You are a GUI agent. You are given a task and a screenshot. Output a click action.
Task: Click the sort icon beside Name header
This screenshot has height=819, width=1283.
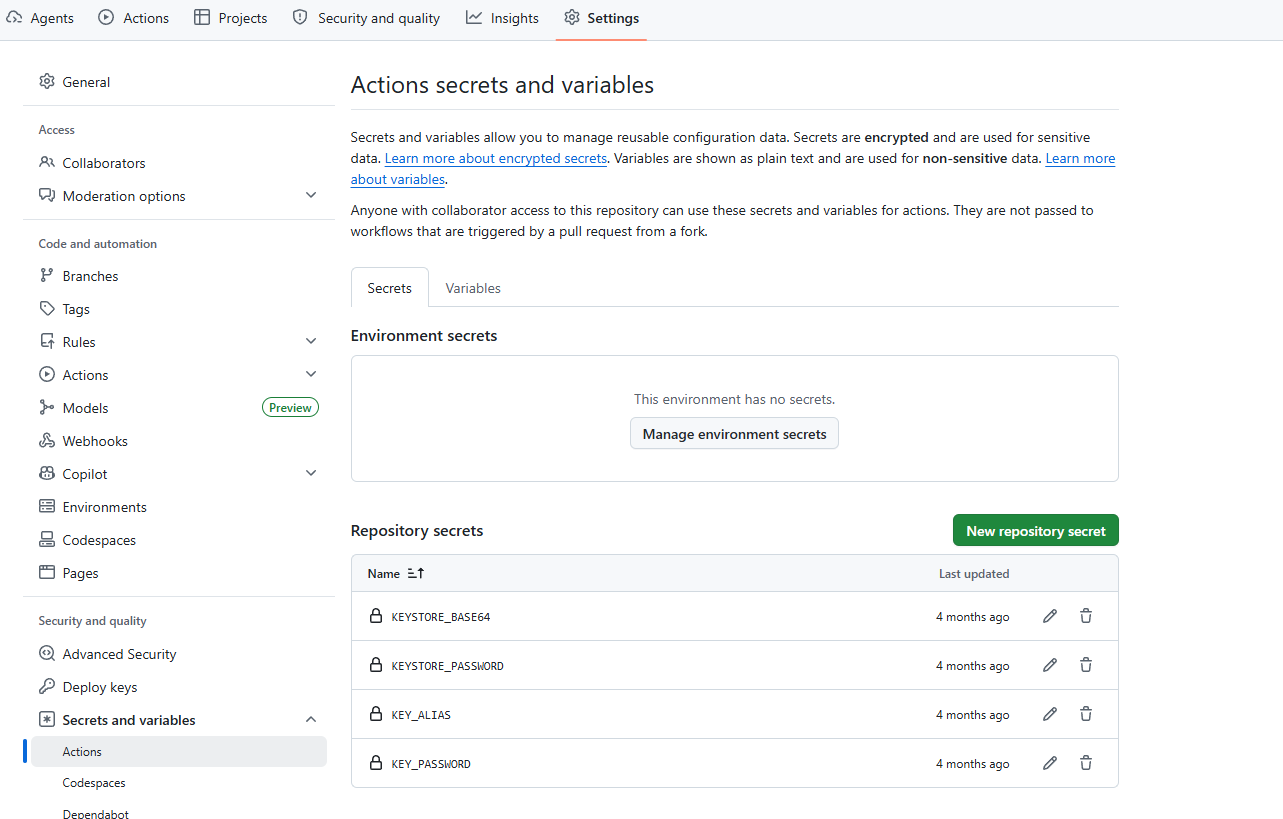coord(416,574)
